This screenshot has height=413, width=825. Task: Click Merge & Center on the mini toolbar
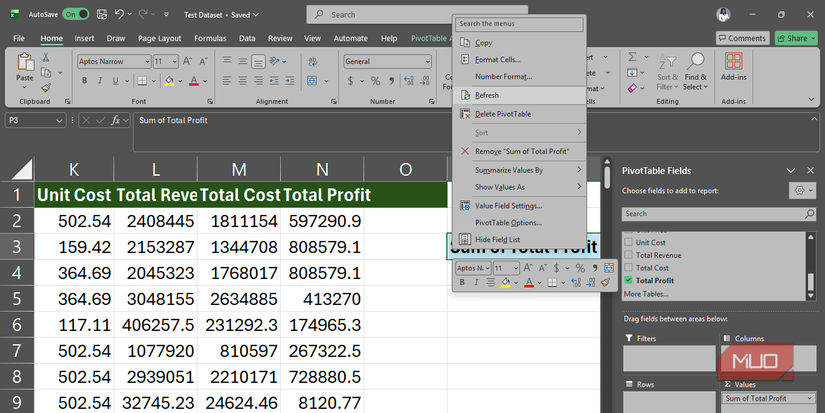point(609,268)
